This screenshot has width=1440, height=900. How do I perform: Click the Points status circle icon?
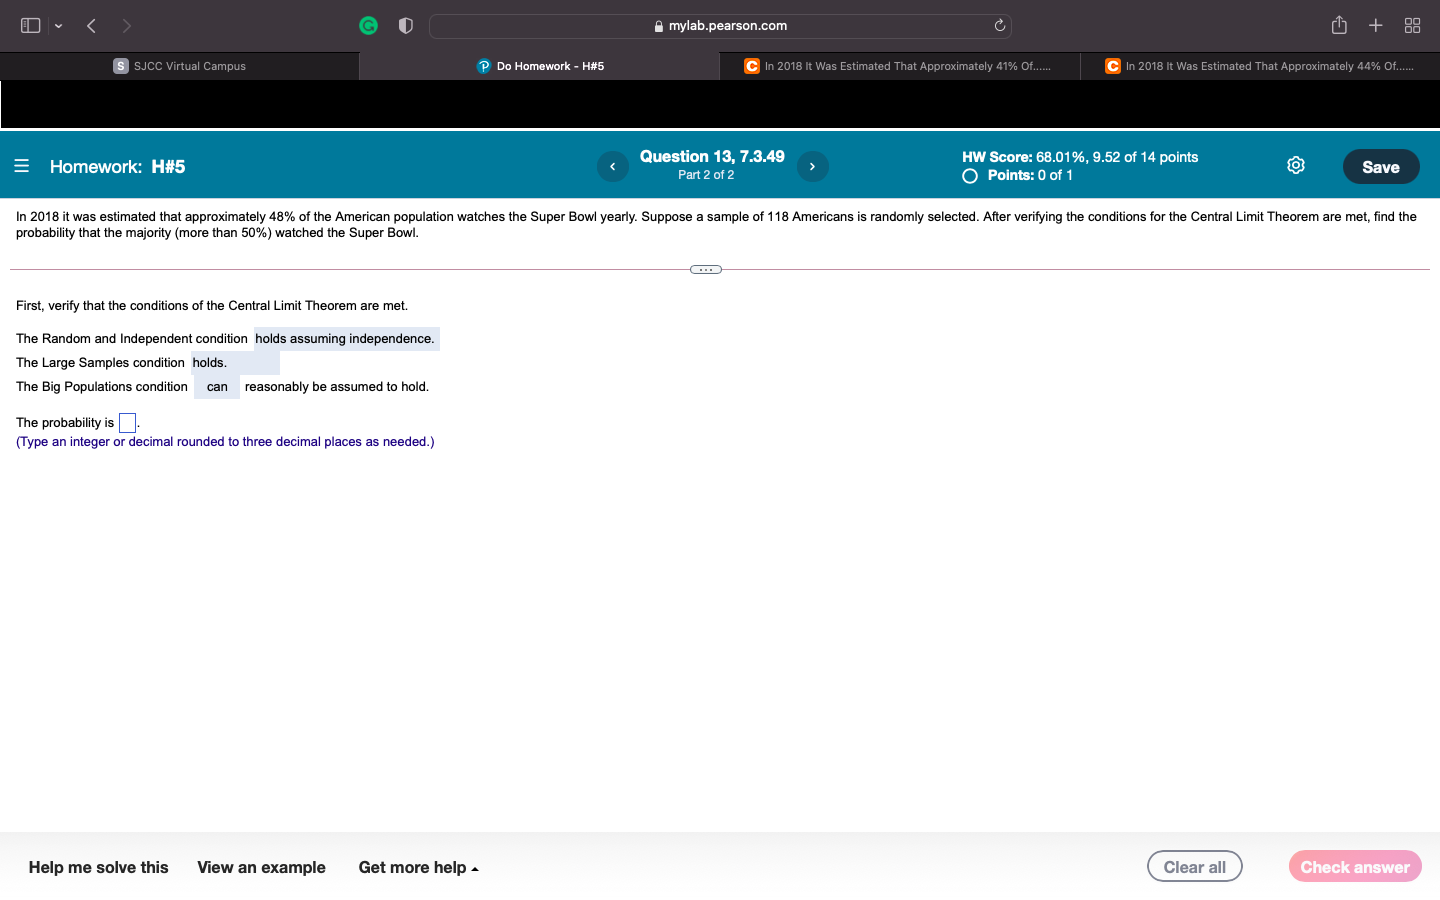pyautogui.click(x=970, y=176)
